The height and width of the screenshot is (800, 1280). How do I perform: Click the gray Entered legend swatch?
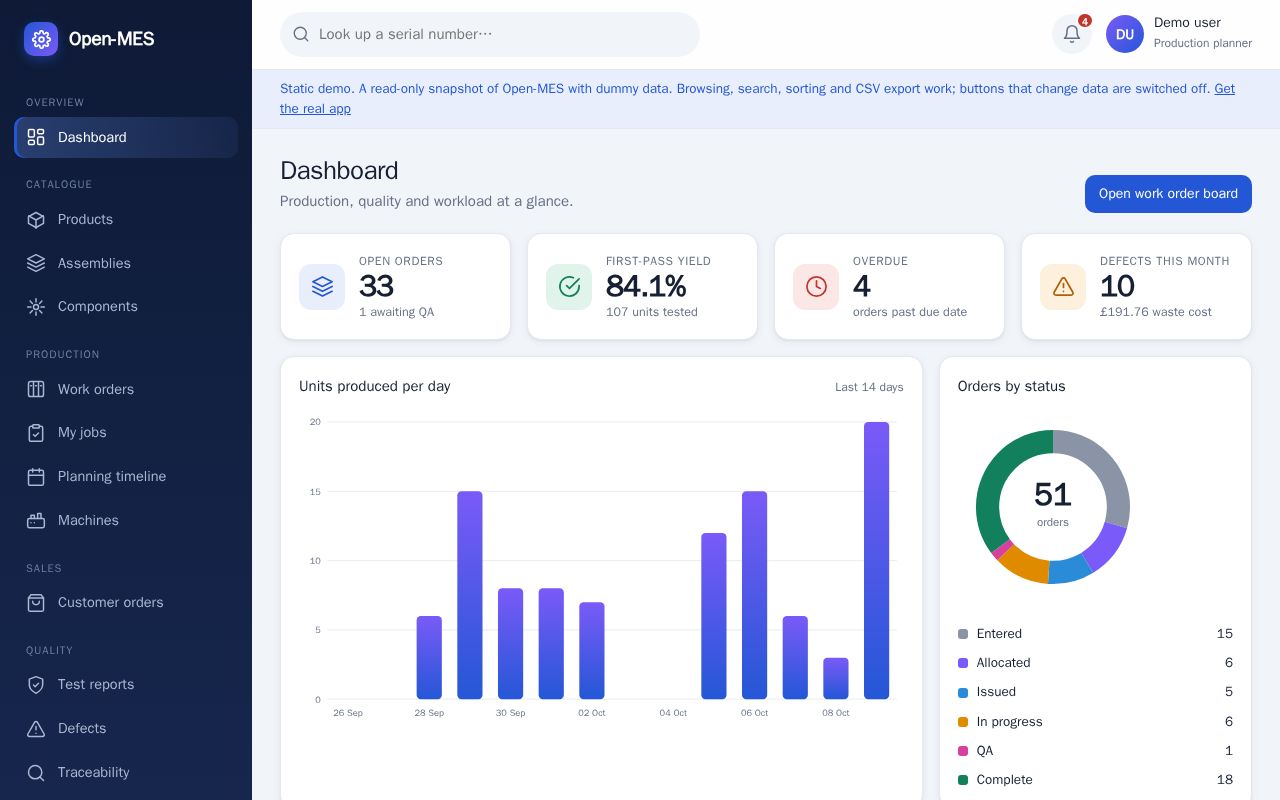[x=963, y=634]
